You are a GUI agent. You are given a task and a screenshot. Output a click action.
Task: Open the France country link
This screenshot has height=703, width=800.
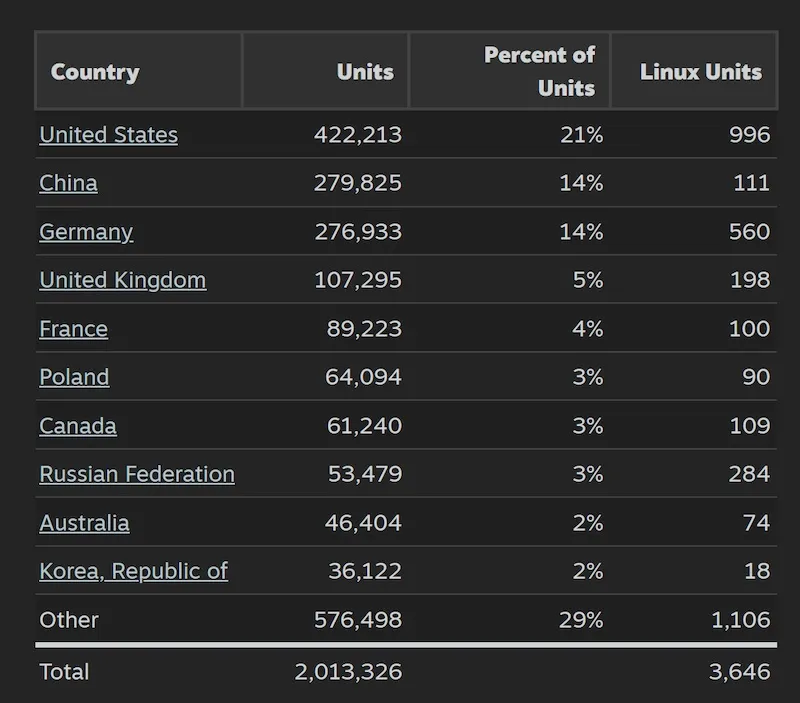pyautogui.click(x=73, y=329)
